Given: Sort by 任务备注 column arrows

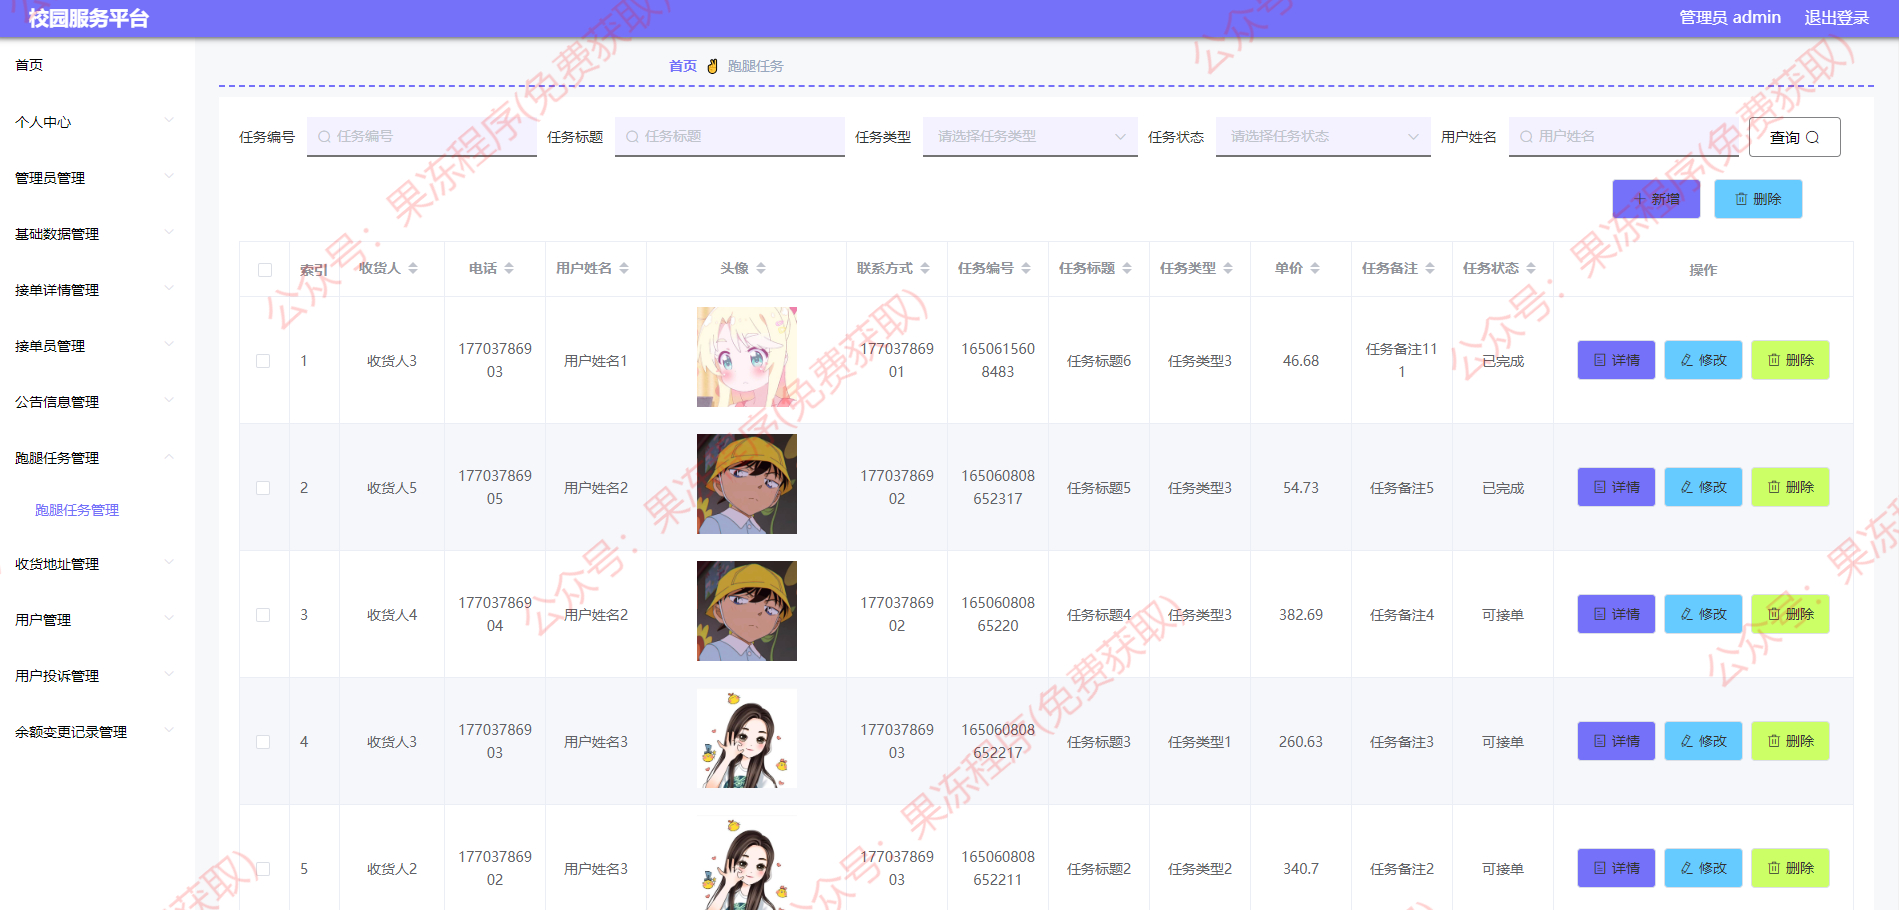Looking at the screenshot, I should tap(1430, 268).
